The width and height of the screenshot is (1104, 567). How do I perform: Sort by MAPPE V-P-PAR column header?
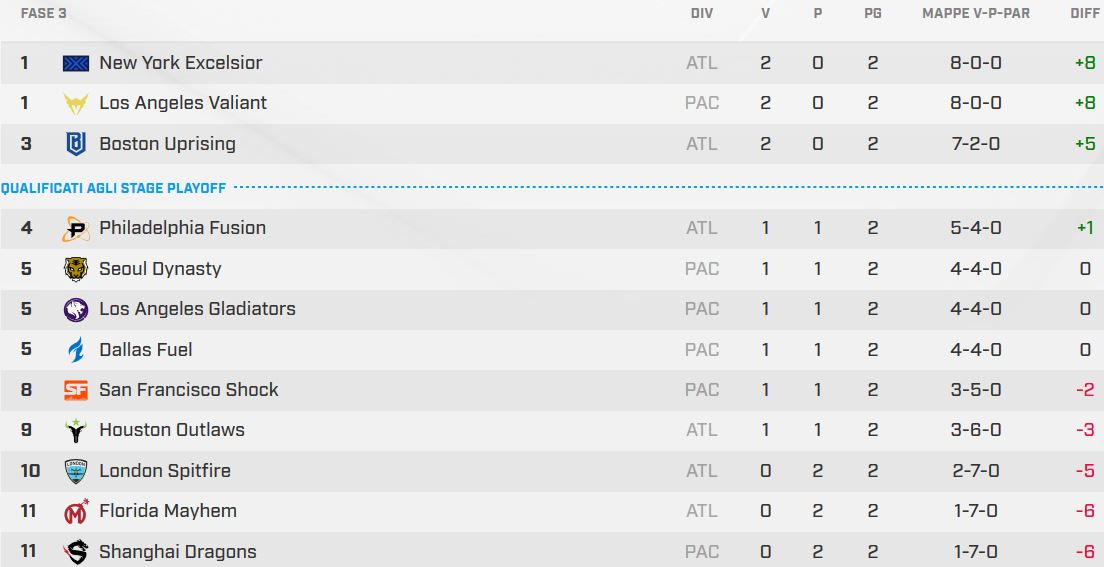coord(975,14)
